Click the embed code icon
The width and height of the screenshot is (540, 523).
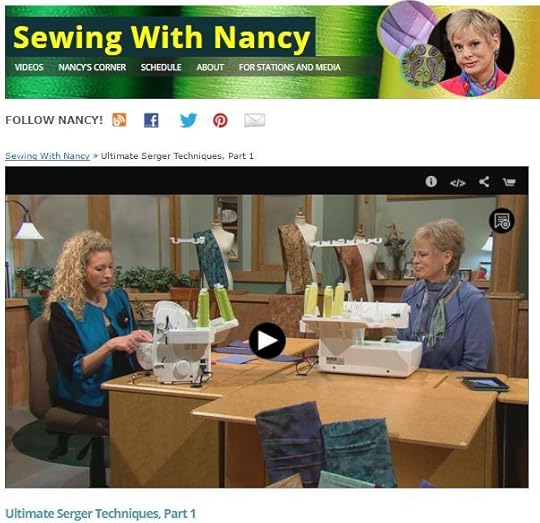pyautogui.click(x=458, y=183)
